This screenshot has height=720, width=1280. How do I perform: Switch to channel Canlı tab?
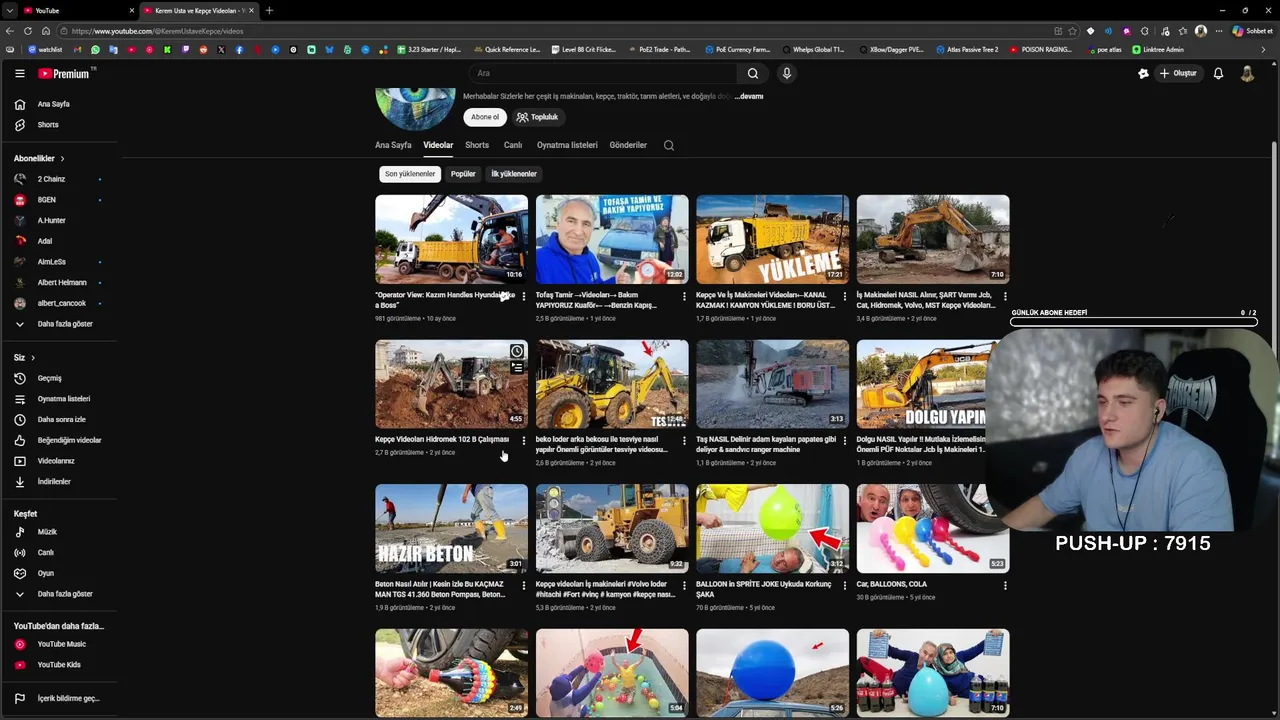[513, 145]
